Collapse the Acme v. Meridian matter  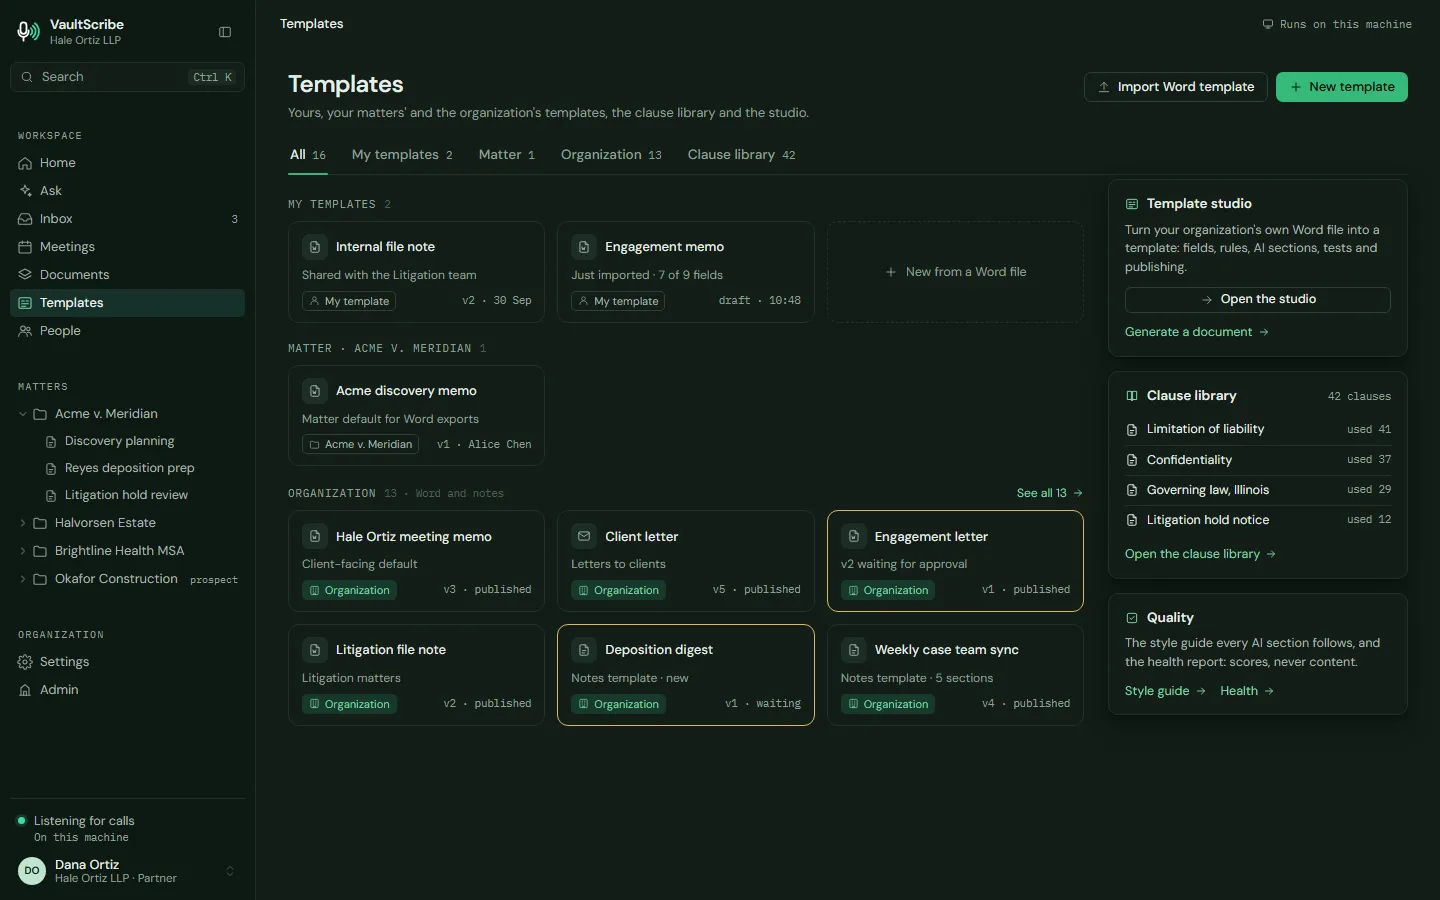click(x=23, y=414)
